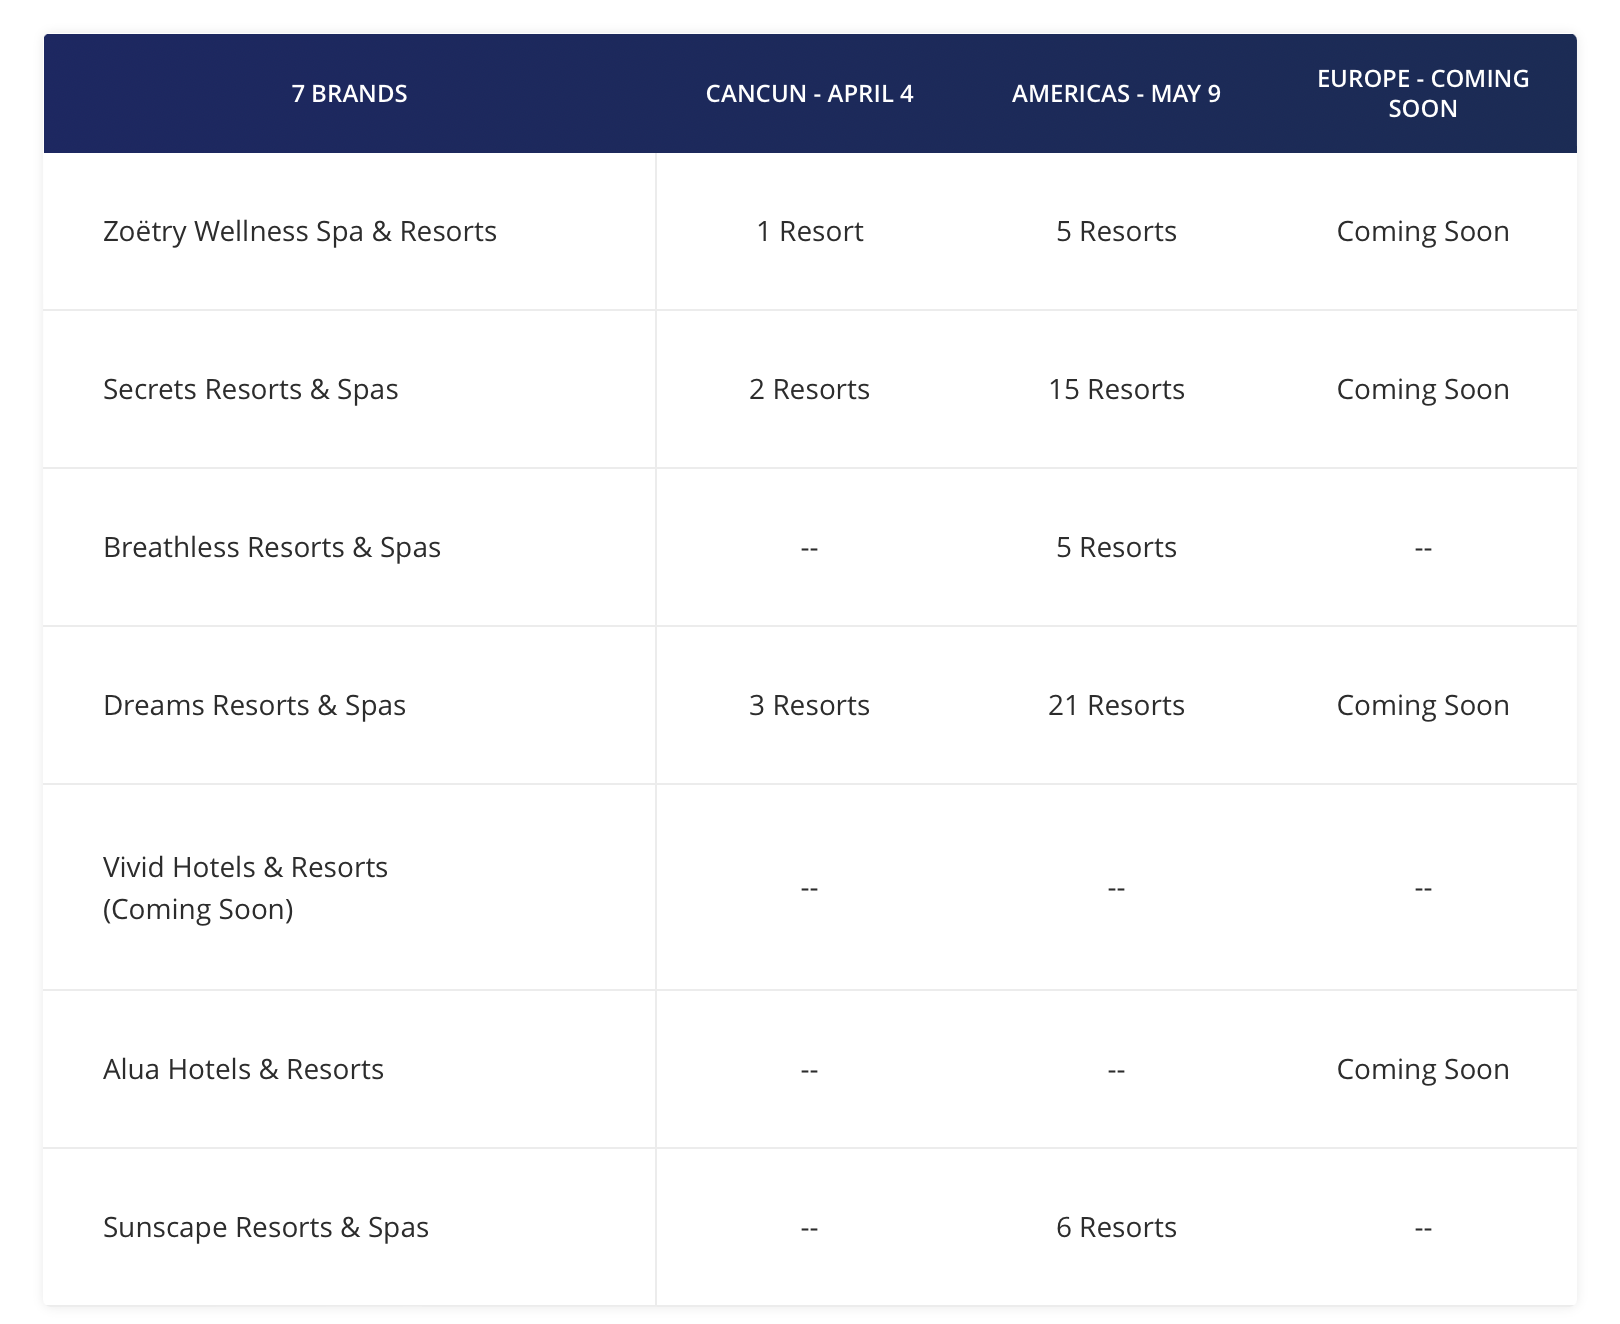
Task: Click '15 Resorts' in the Secrets row
Action: point(1116,390)
